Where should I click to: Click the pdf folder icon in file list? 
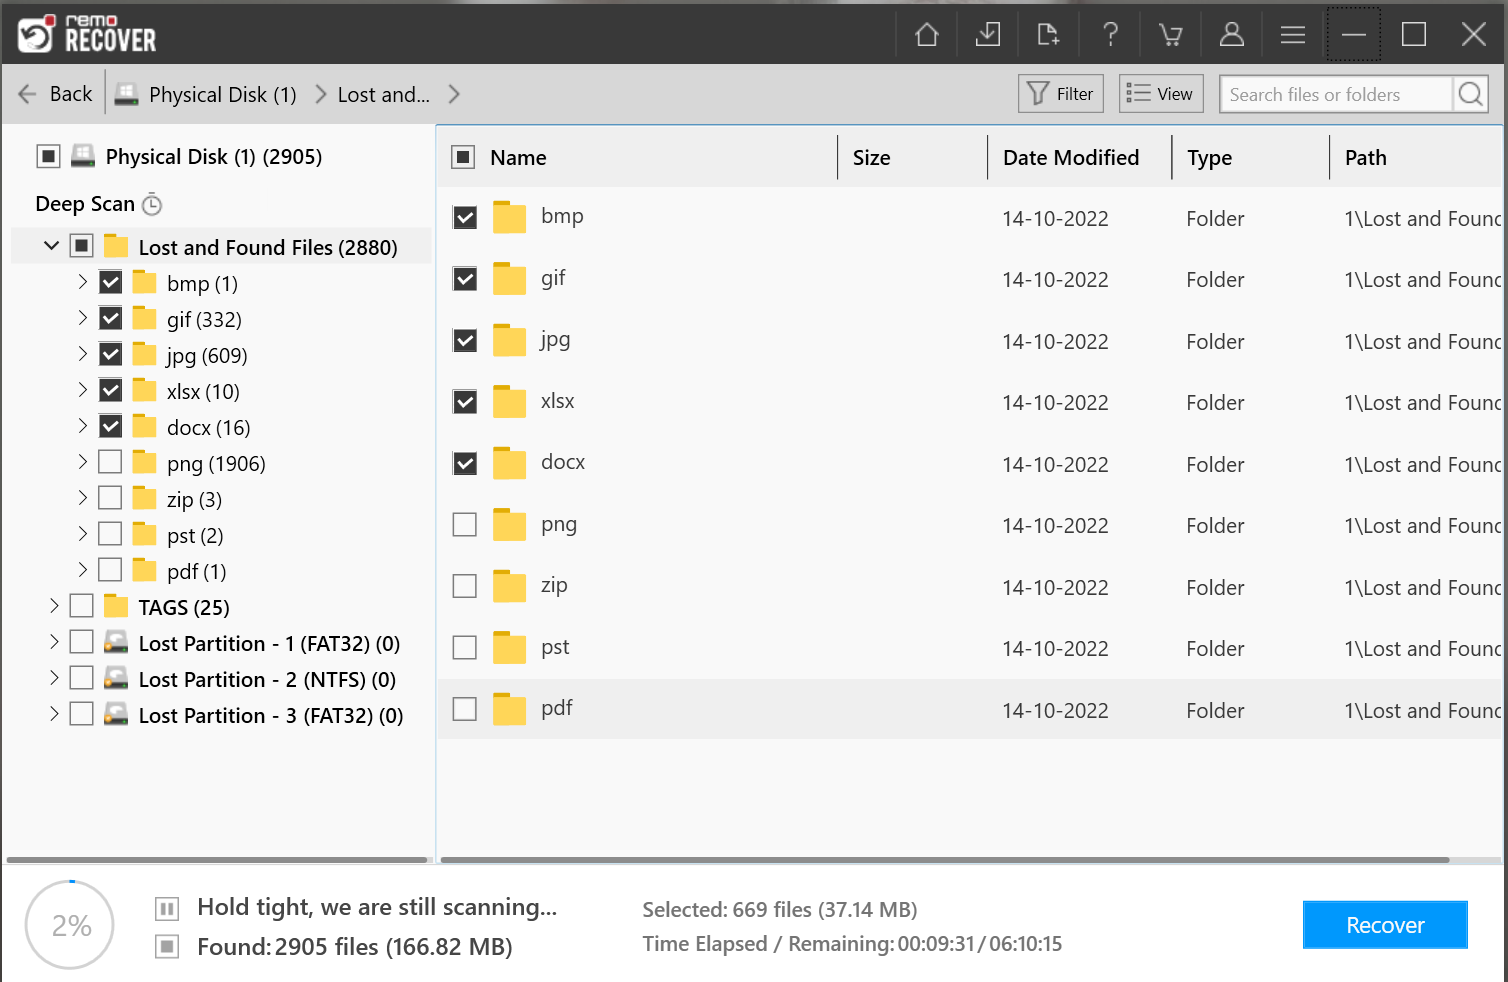[x=509, y=709]
